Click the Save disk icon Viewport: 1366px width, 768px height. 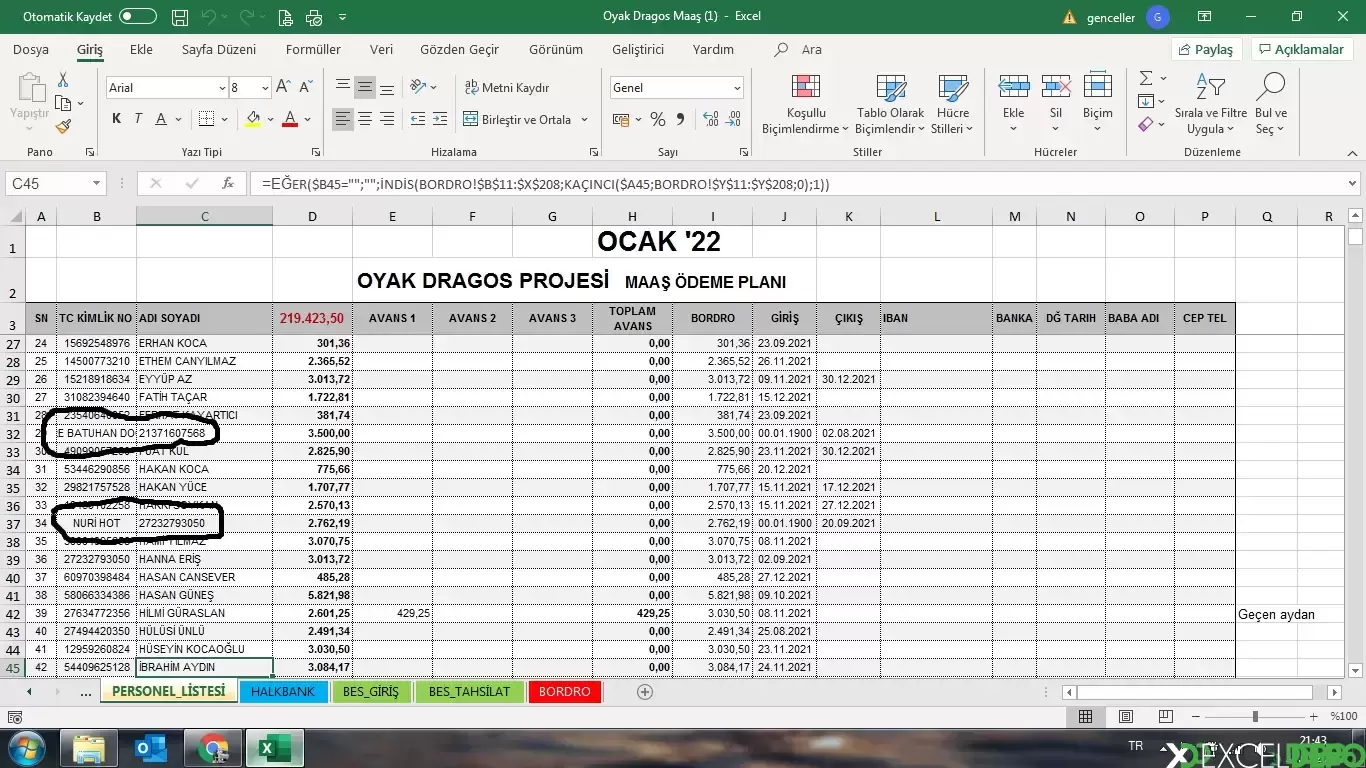click(x=180, y=17)
